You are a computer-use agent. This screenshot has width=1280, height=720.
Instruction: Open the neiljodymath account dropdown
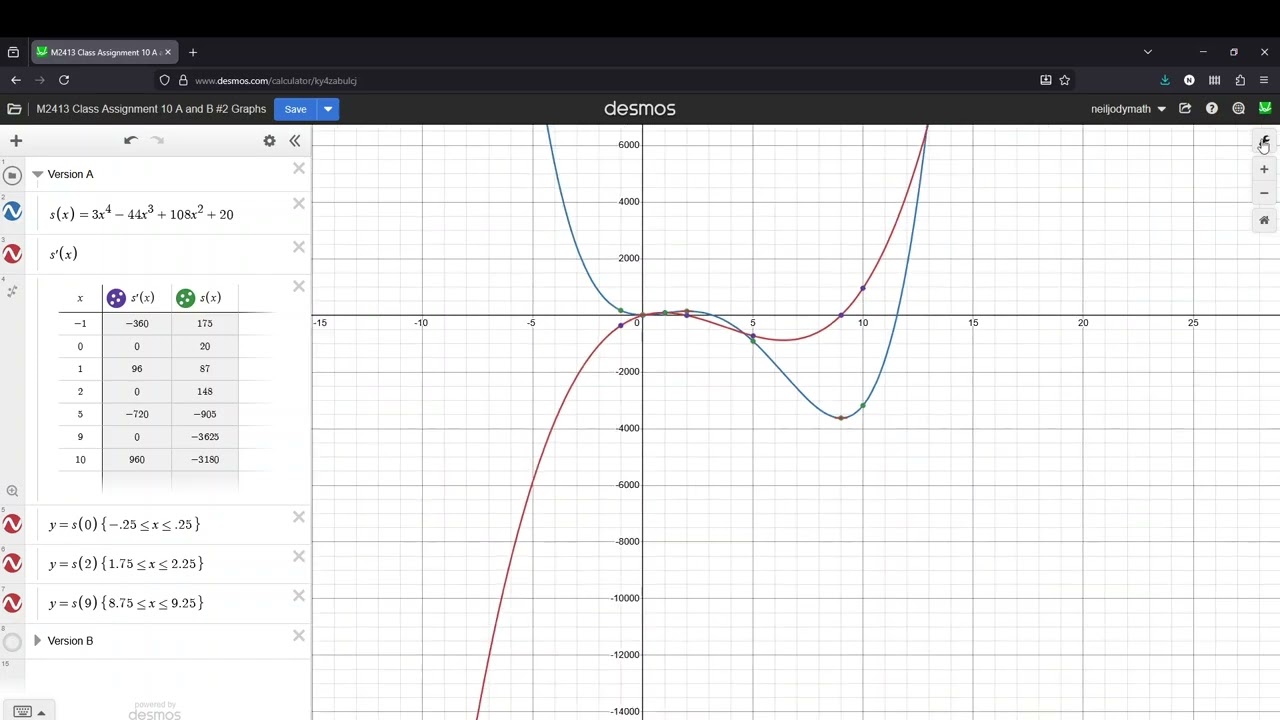pos(1128,109)
